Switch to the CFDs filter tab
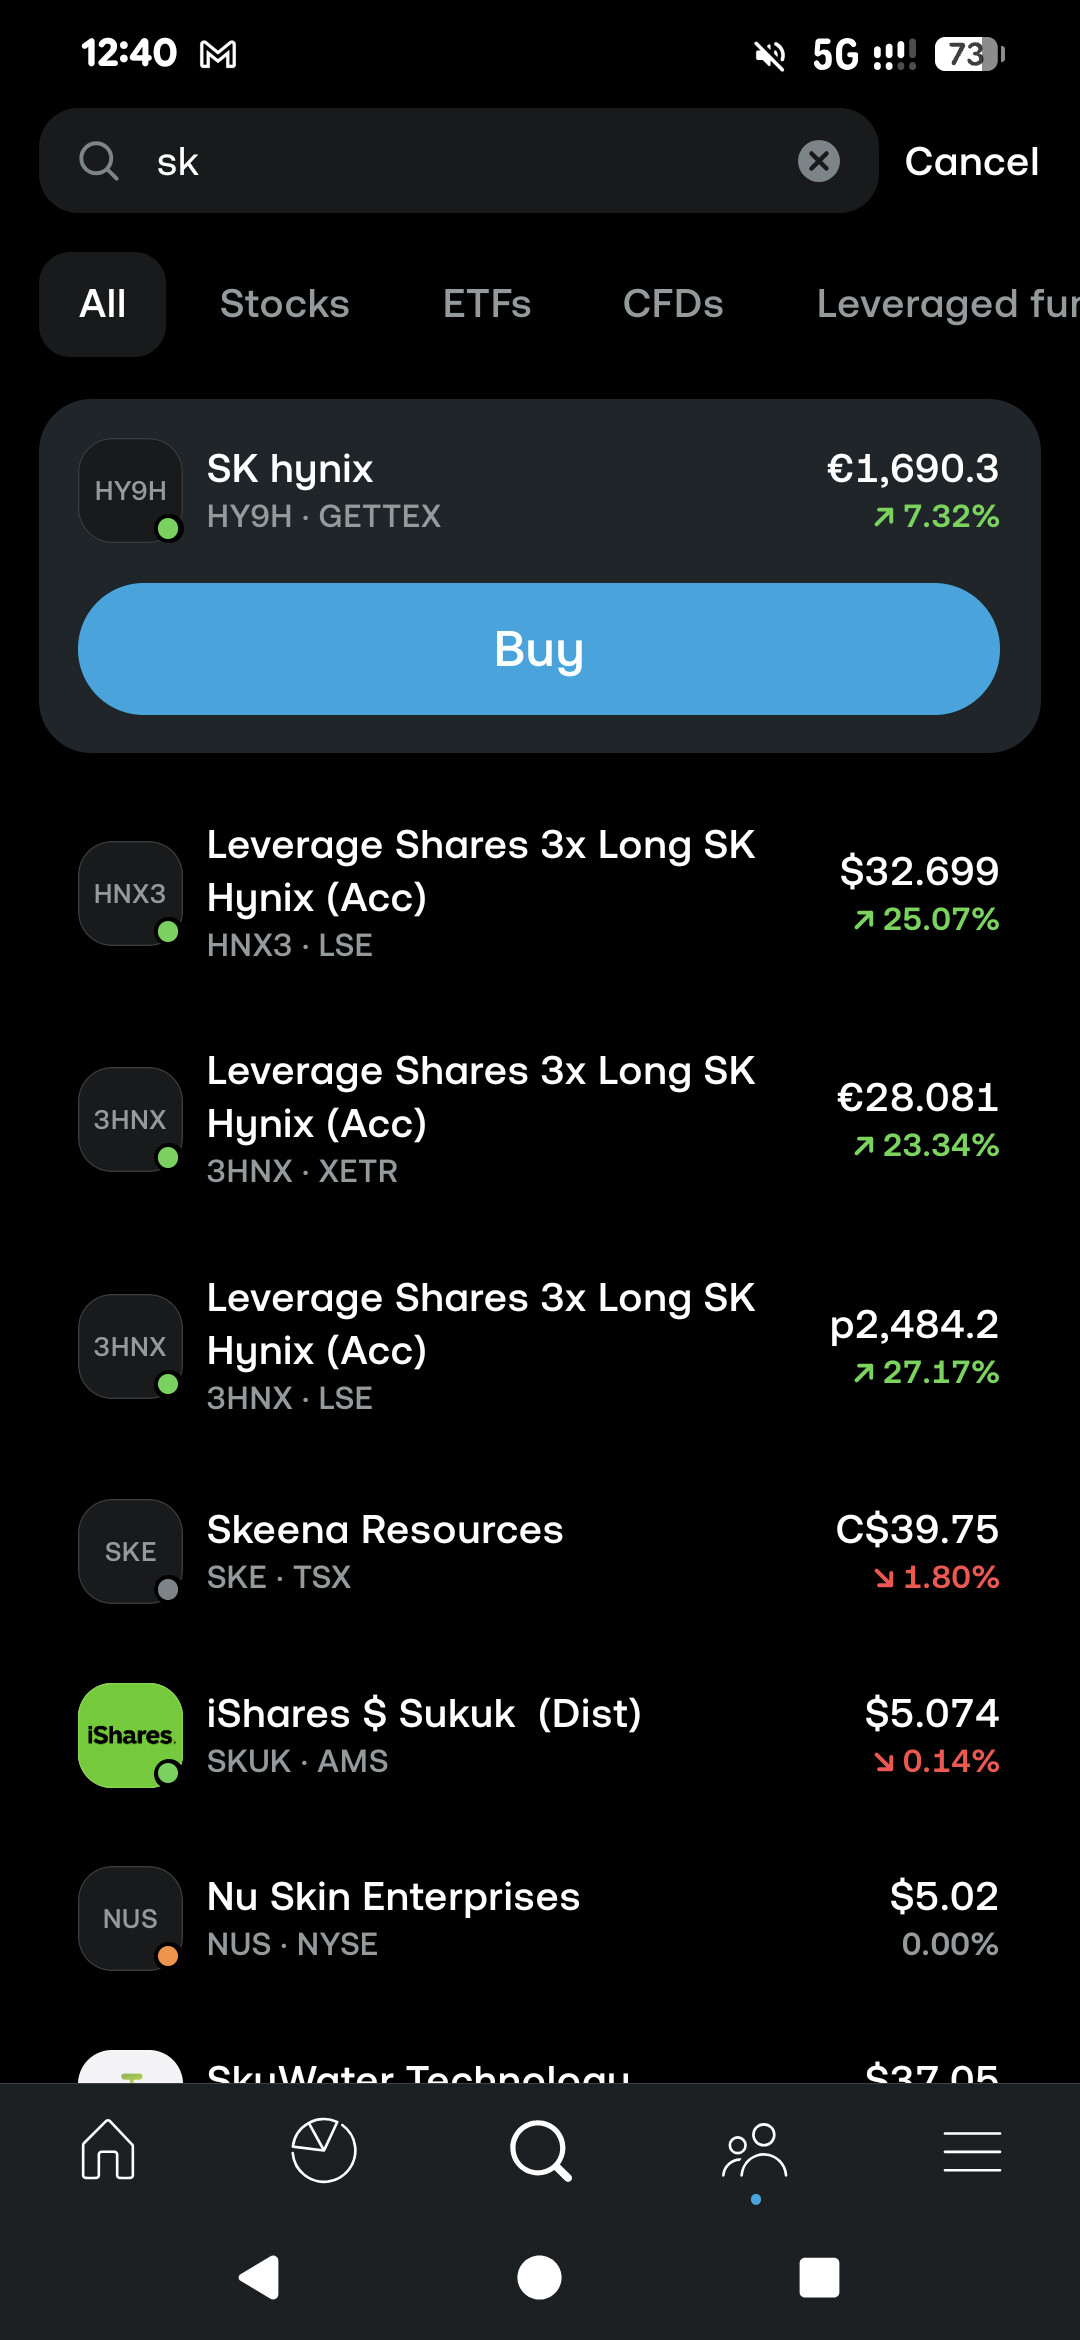 pos(673,304)
